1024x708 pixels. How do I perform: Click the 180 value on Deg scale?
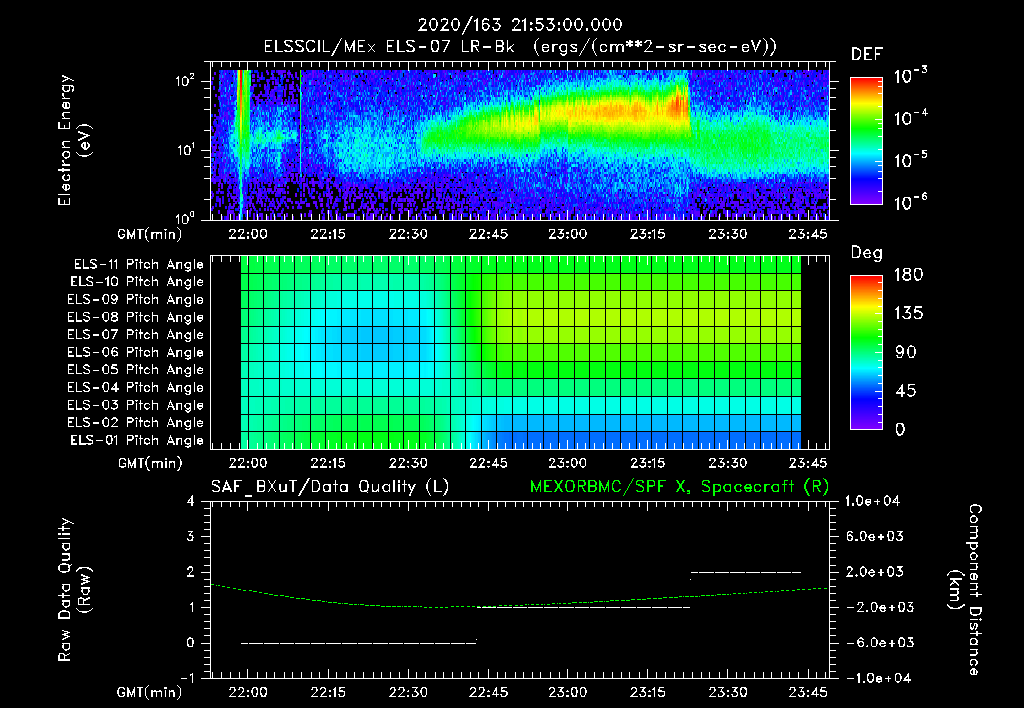pos(908,275)
